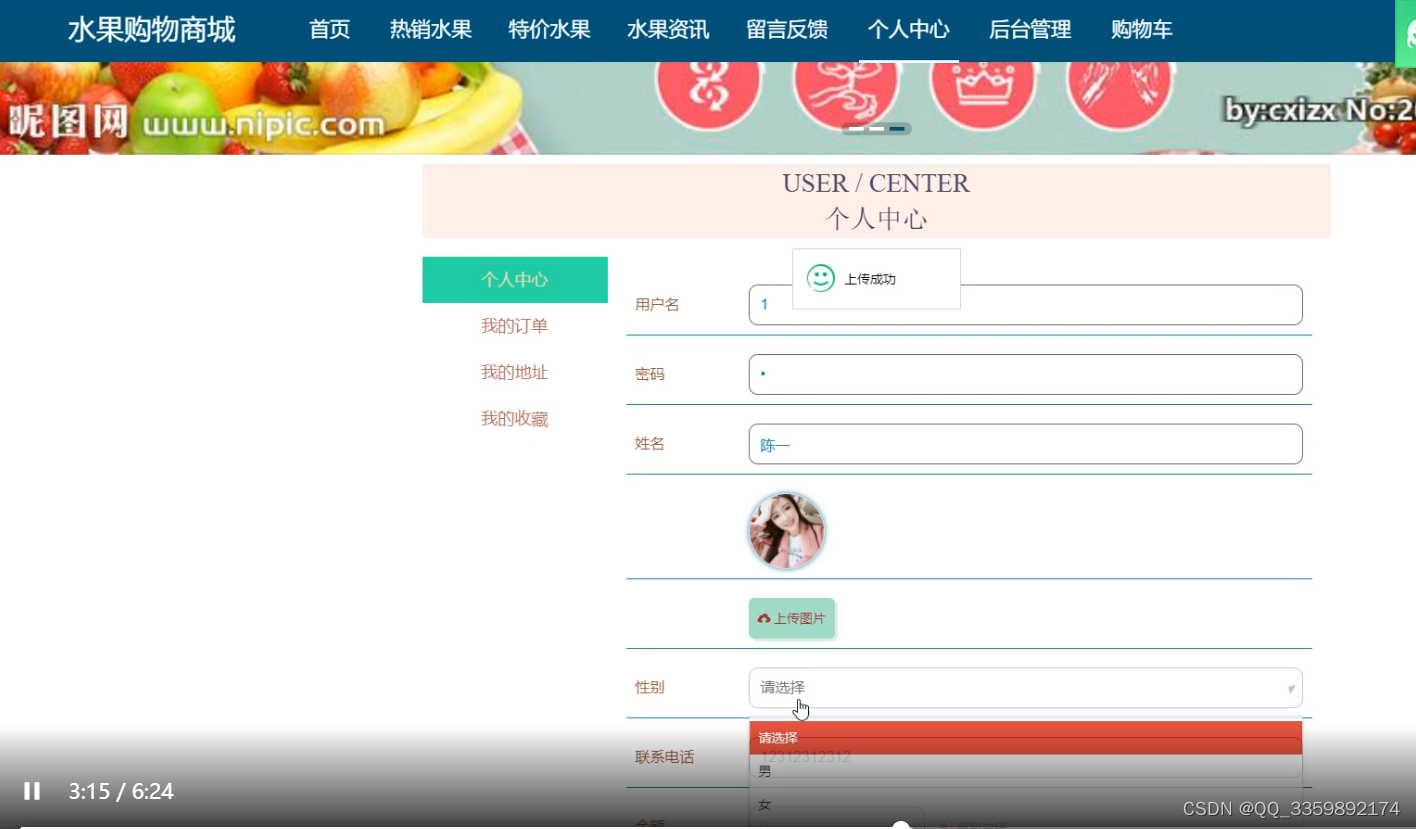The width and height of the screenshot is (1416, 829).
Task: Open 留言反馈 menu item
Action: tap(787, 30)
